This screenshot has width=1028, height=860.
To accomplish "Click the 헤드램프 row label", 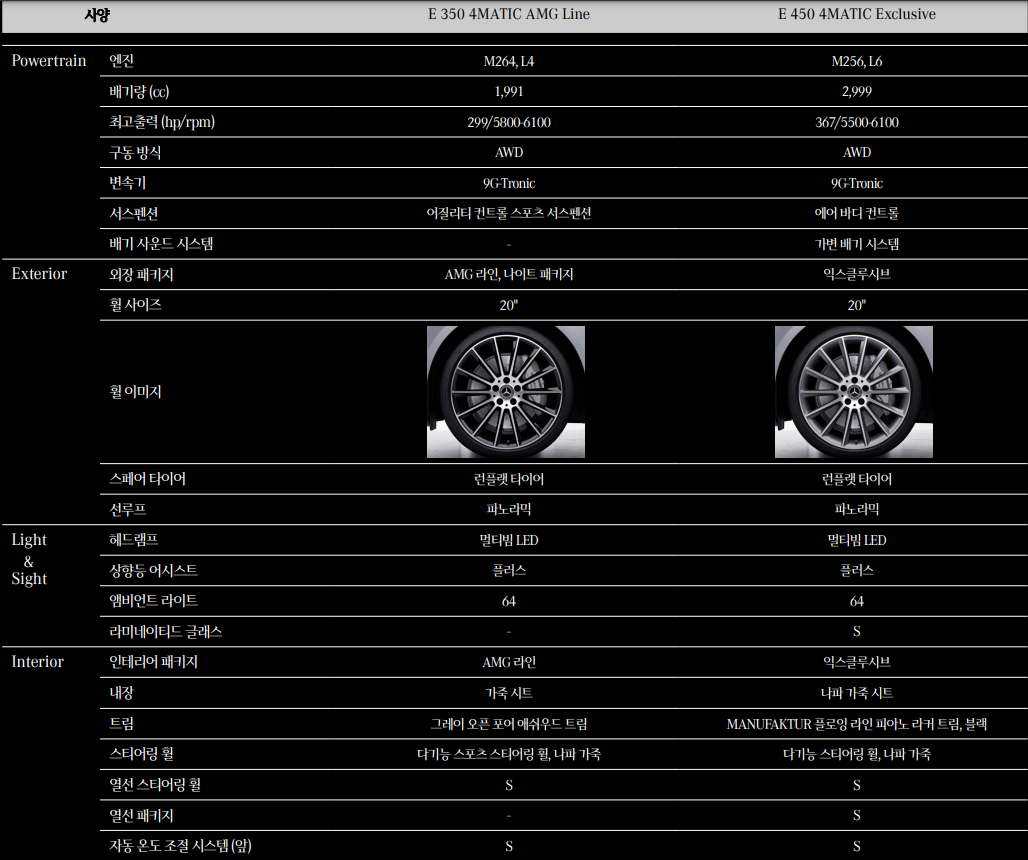I will tap(133, 540).
